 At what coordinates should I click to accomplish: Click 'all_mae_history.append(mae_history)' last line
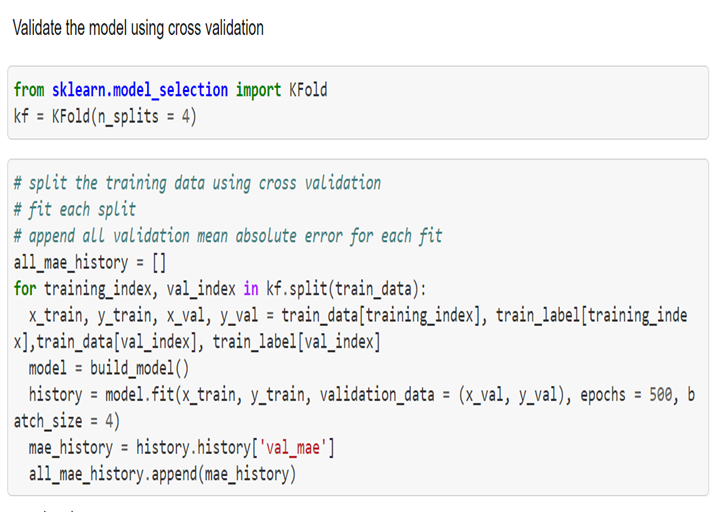tap(162, 474)
